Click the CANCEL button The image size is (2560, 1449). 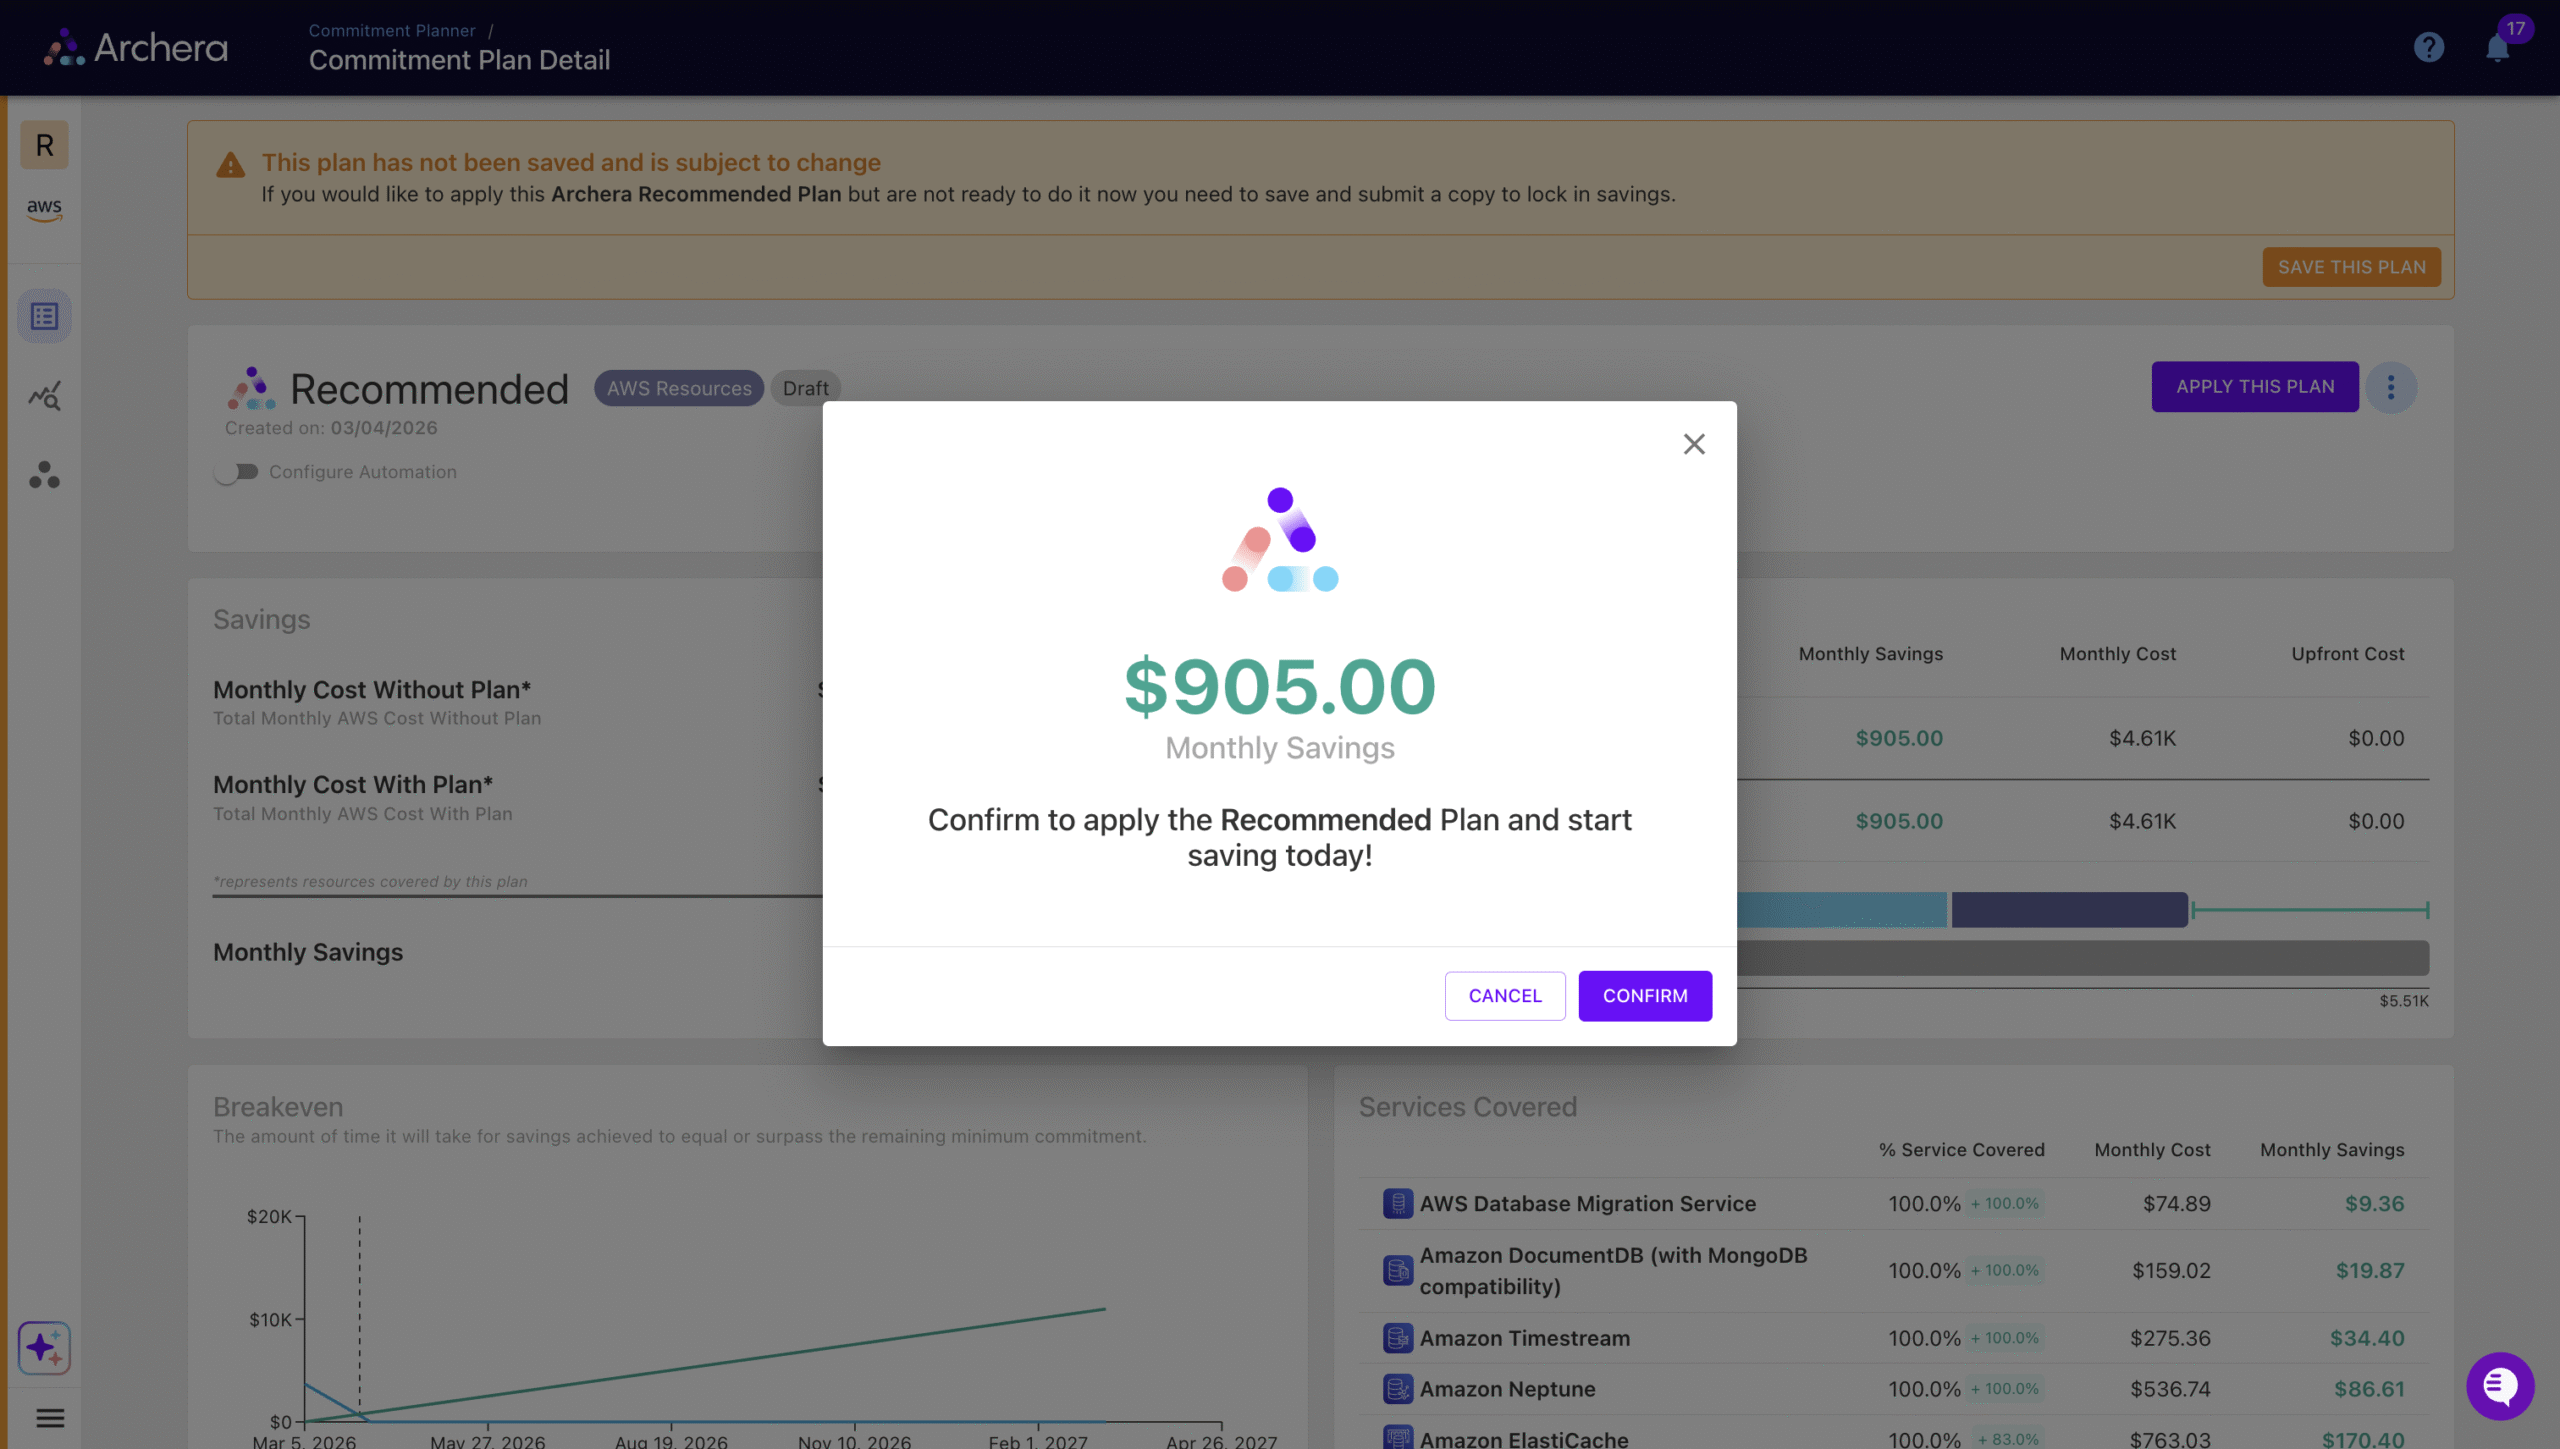(1505, 995)
